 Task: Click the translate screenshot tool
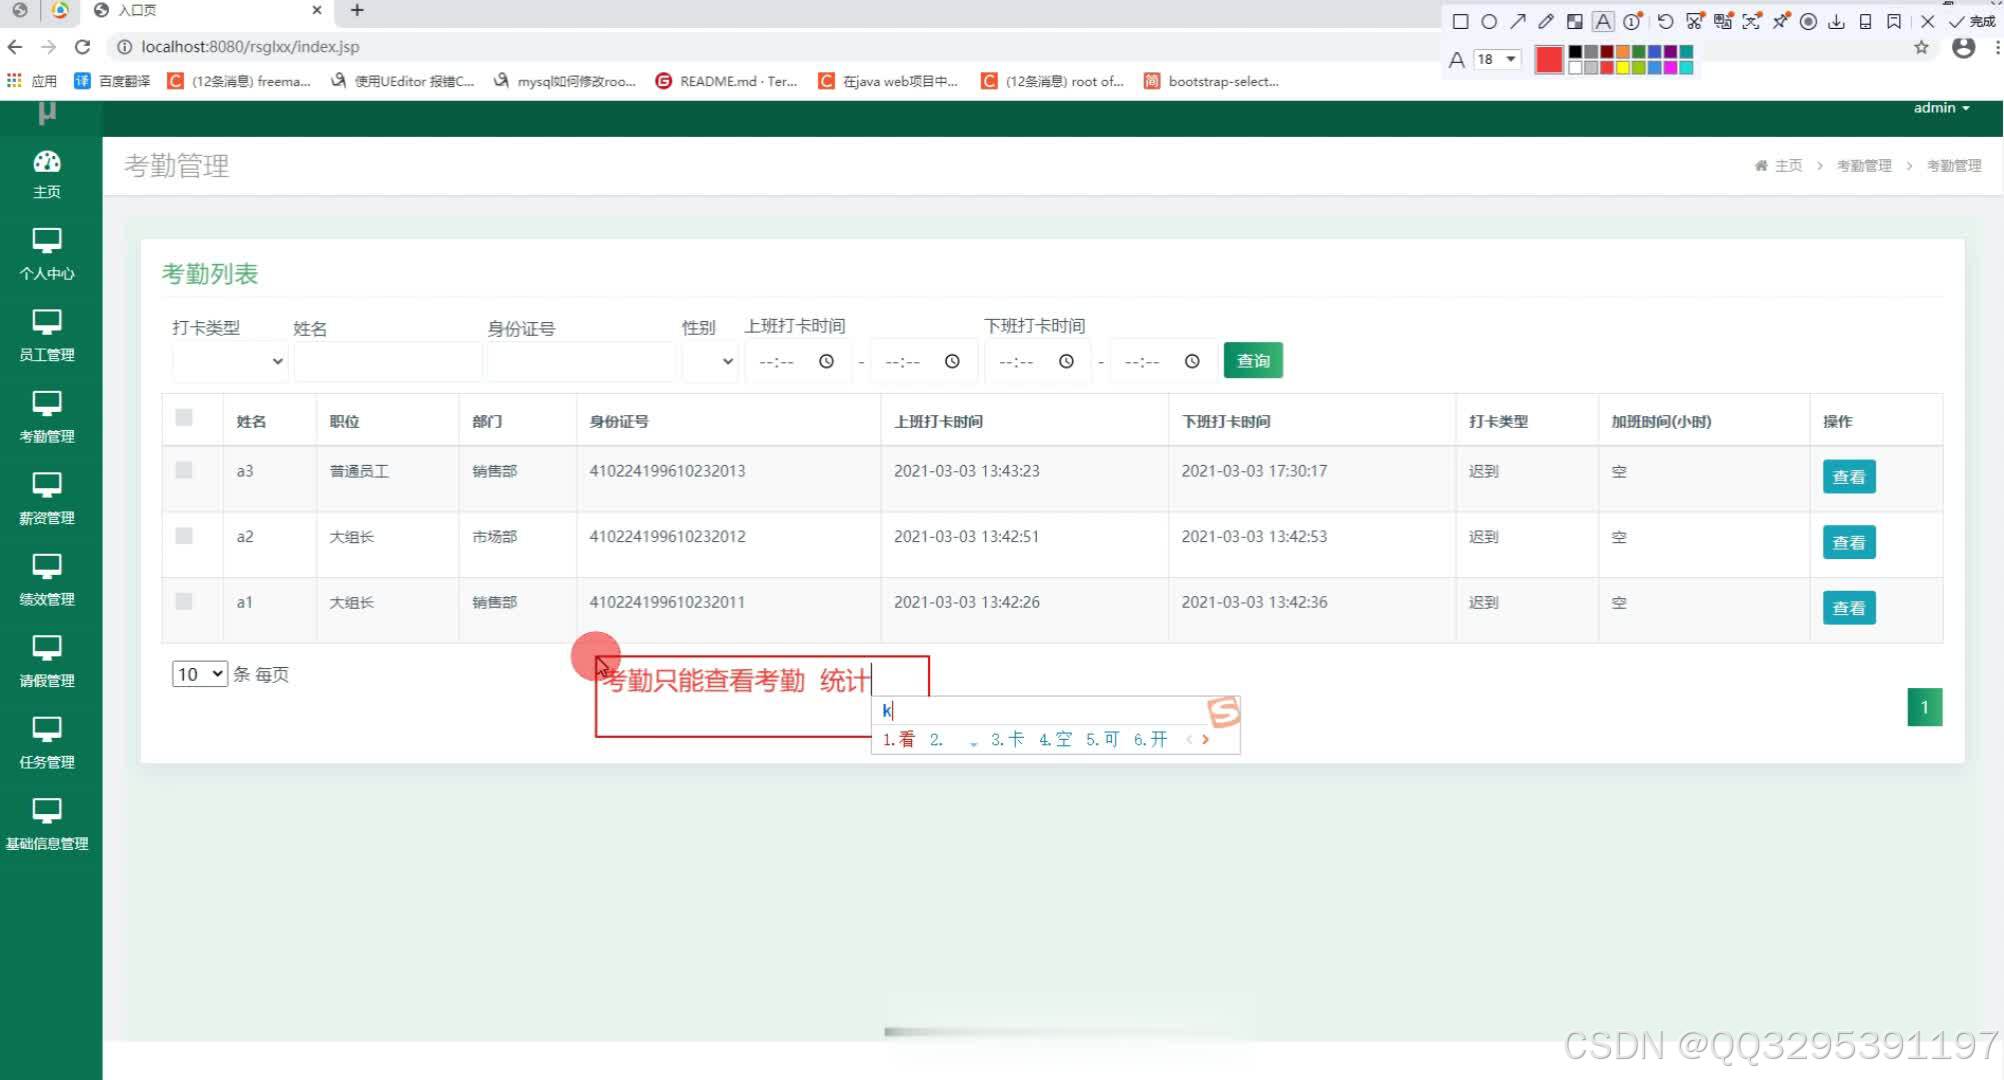[x=1723, y=22]
